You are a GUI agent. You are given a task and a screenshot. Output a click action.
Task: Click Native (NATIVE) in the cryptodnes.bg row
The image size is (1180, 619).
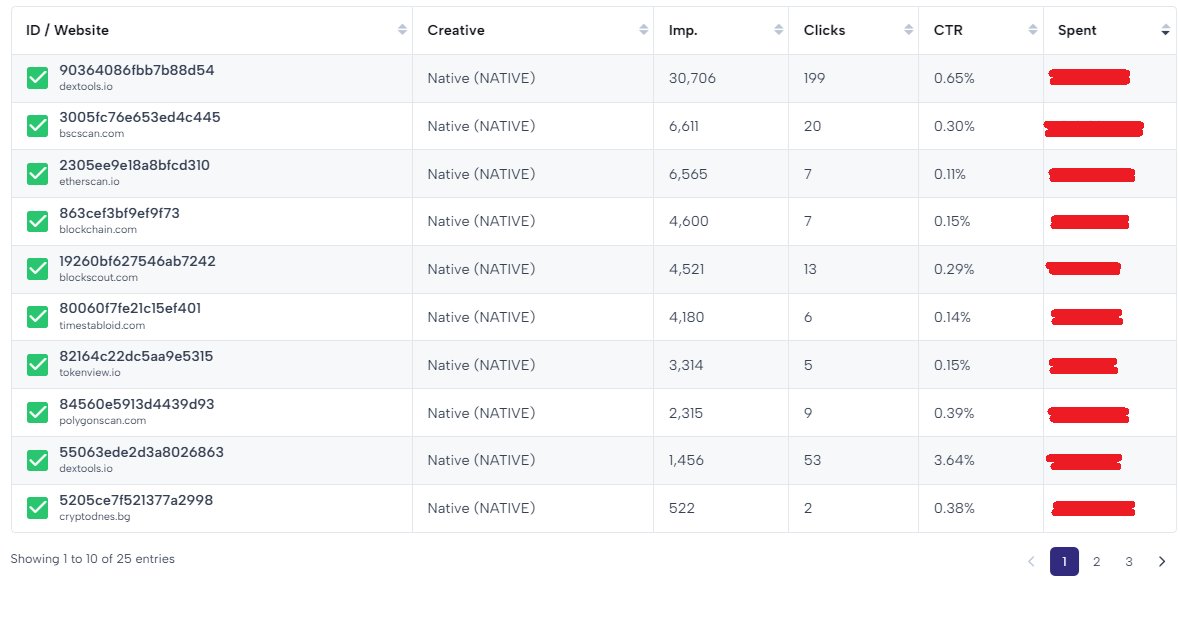point(481,508)
